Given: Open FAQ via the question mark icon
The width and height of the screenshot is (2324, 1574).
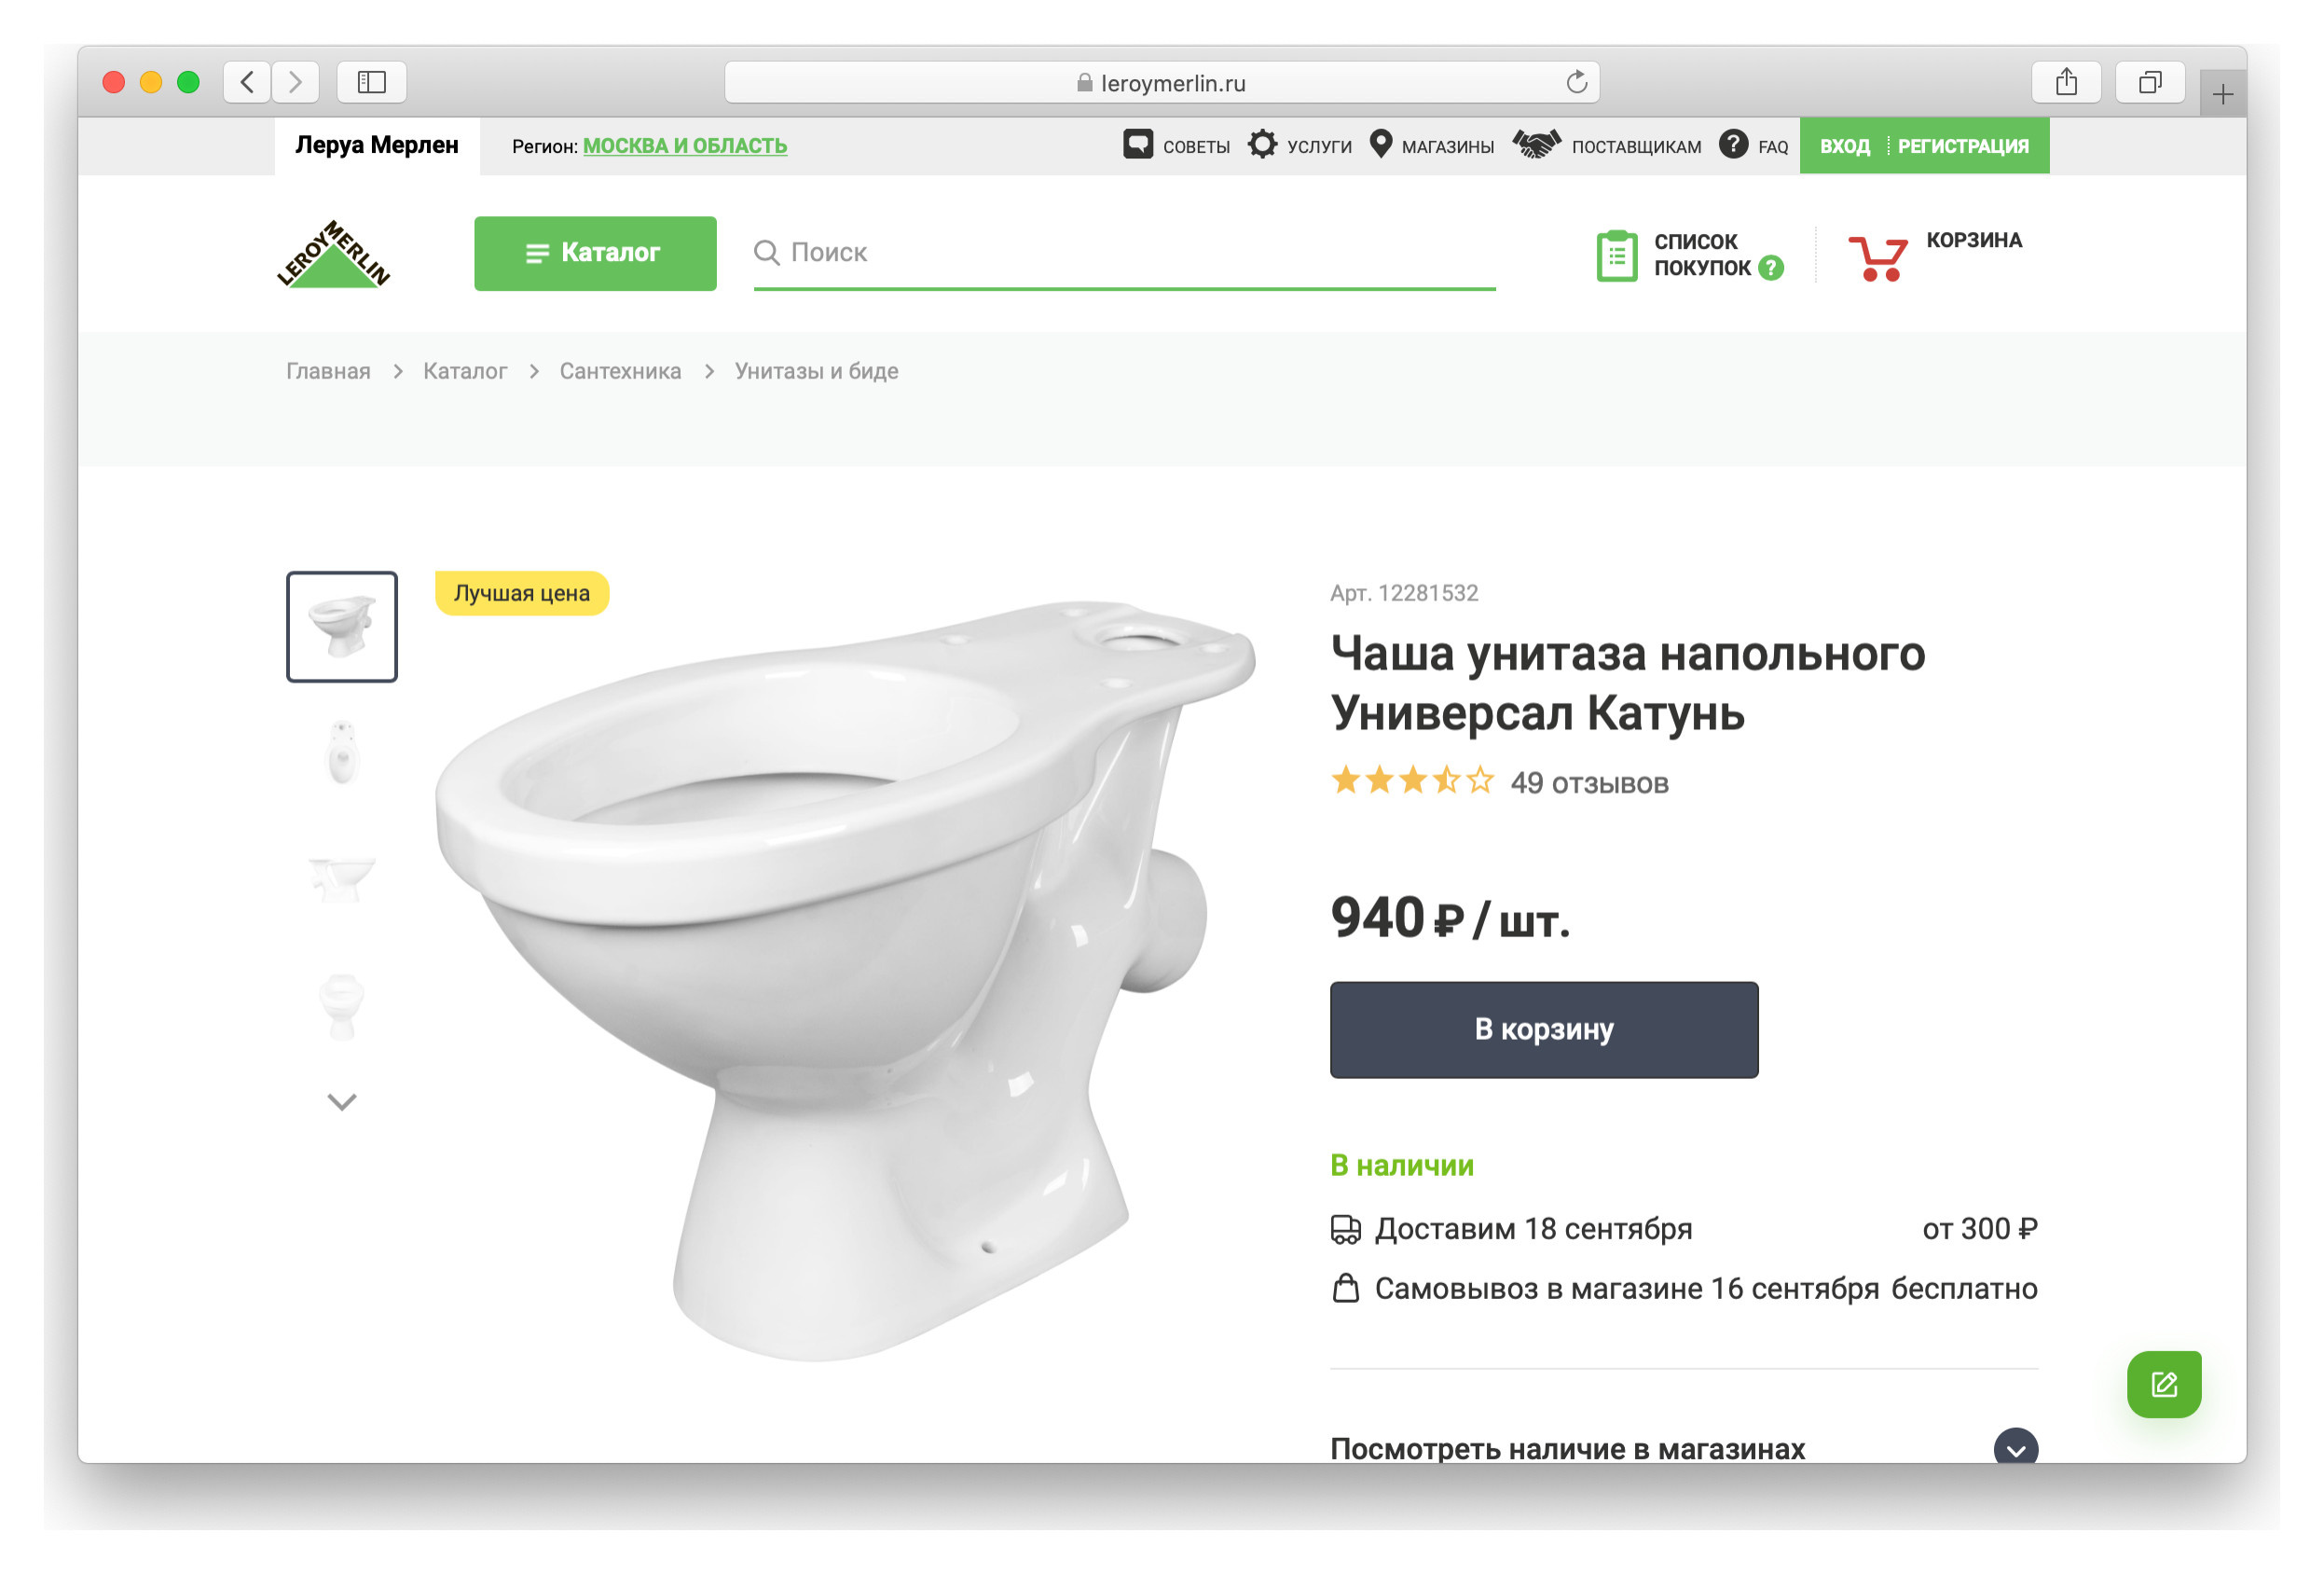Looking at the screenshot, I should 1735,145.
